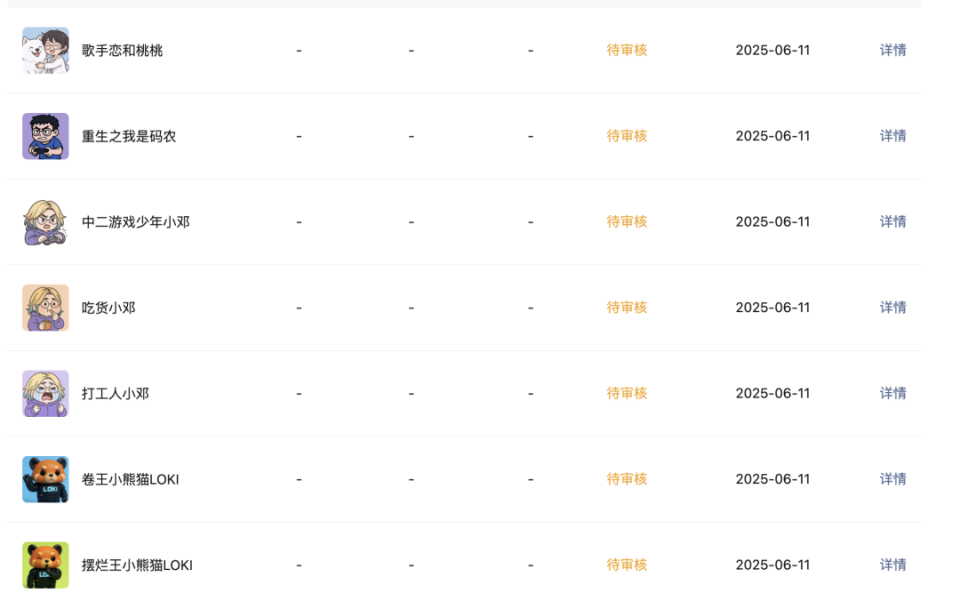Click the date in 摆烂王小熊猫LOKI row
This screenshot has width=960, height=601.
click(773, 565)
